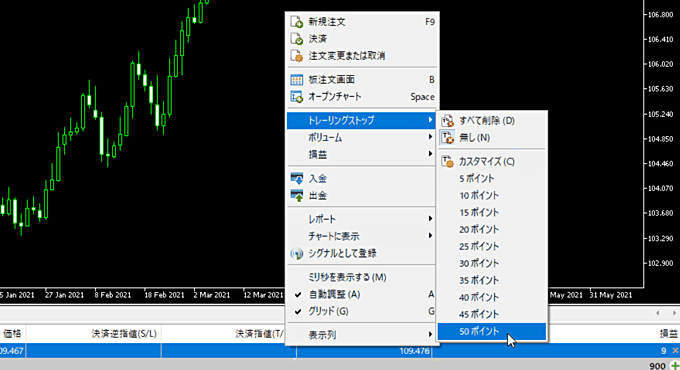Click the 新規注文 new order icon
Viewport: 680px width, 370px height.
[x=297, y=22]
